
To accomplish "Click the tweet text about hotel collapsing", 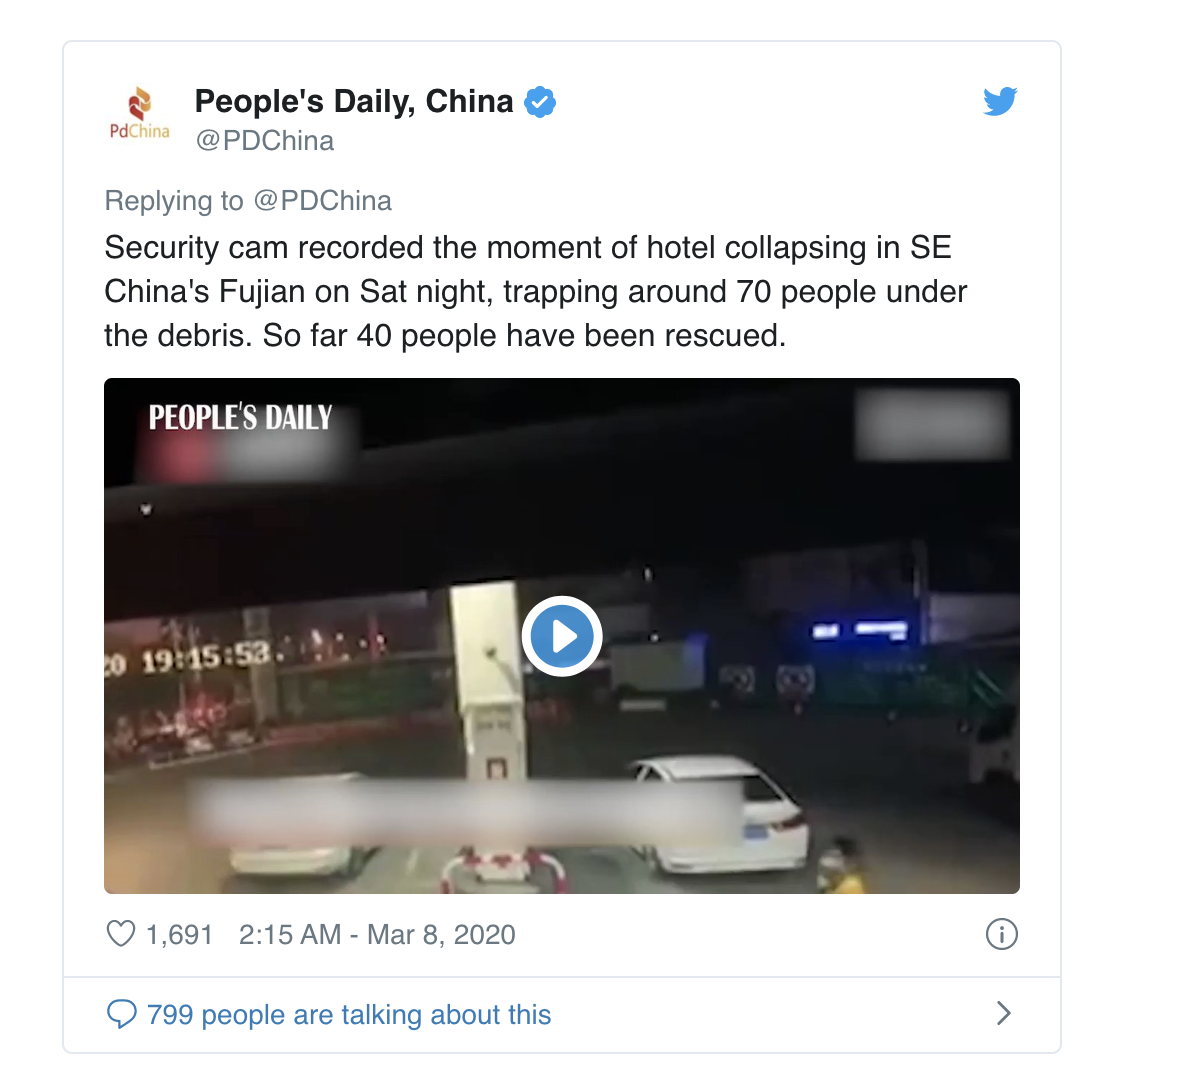I will pyautogui.click(x=536, y=291).
